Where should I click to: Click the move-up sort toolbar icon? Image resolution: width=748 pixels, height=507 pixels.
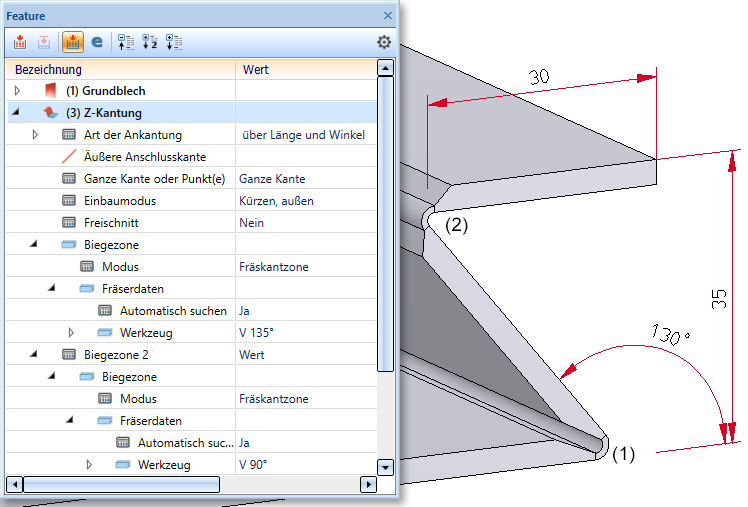tap(126, 42)
